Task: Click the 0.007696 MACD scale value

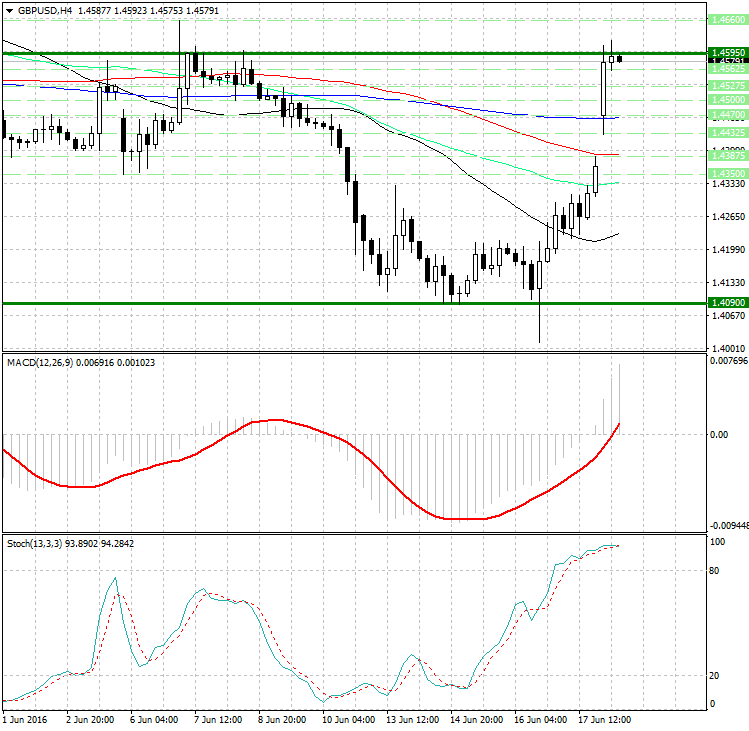Action: click(729, 361)
